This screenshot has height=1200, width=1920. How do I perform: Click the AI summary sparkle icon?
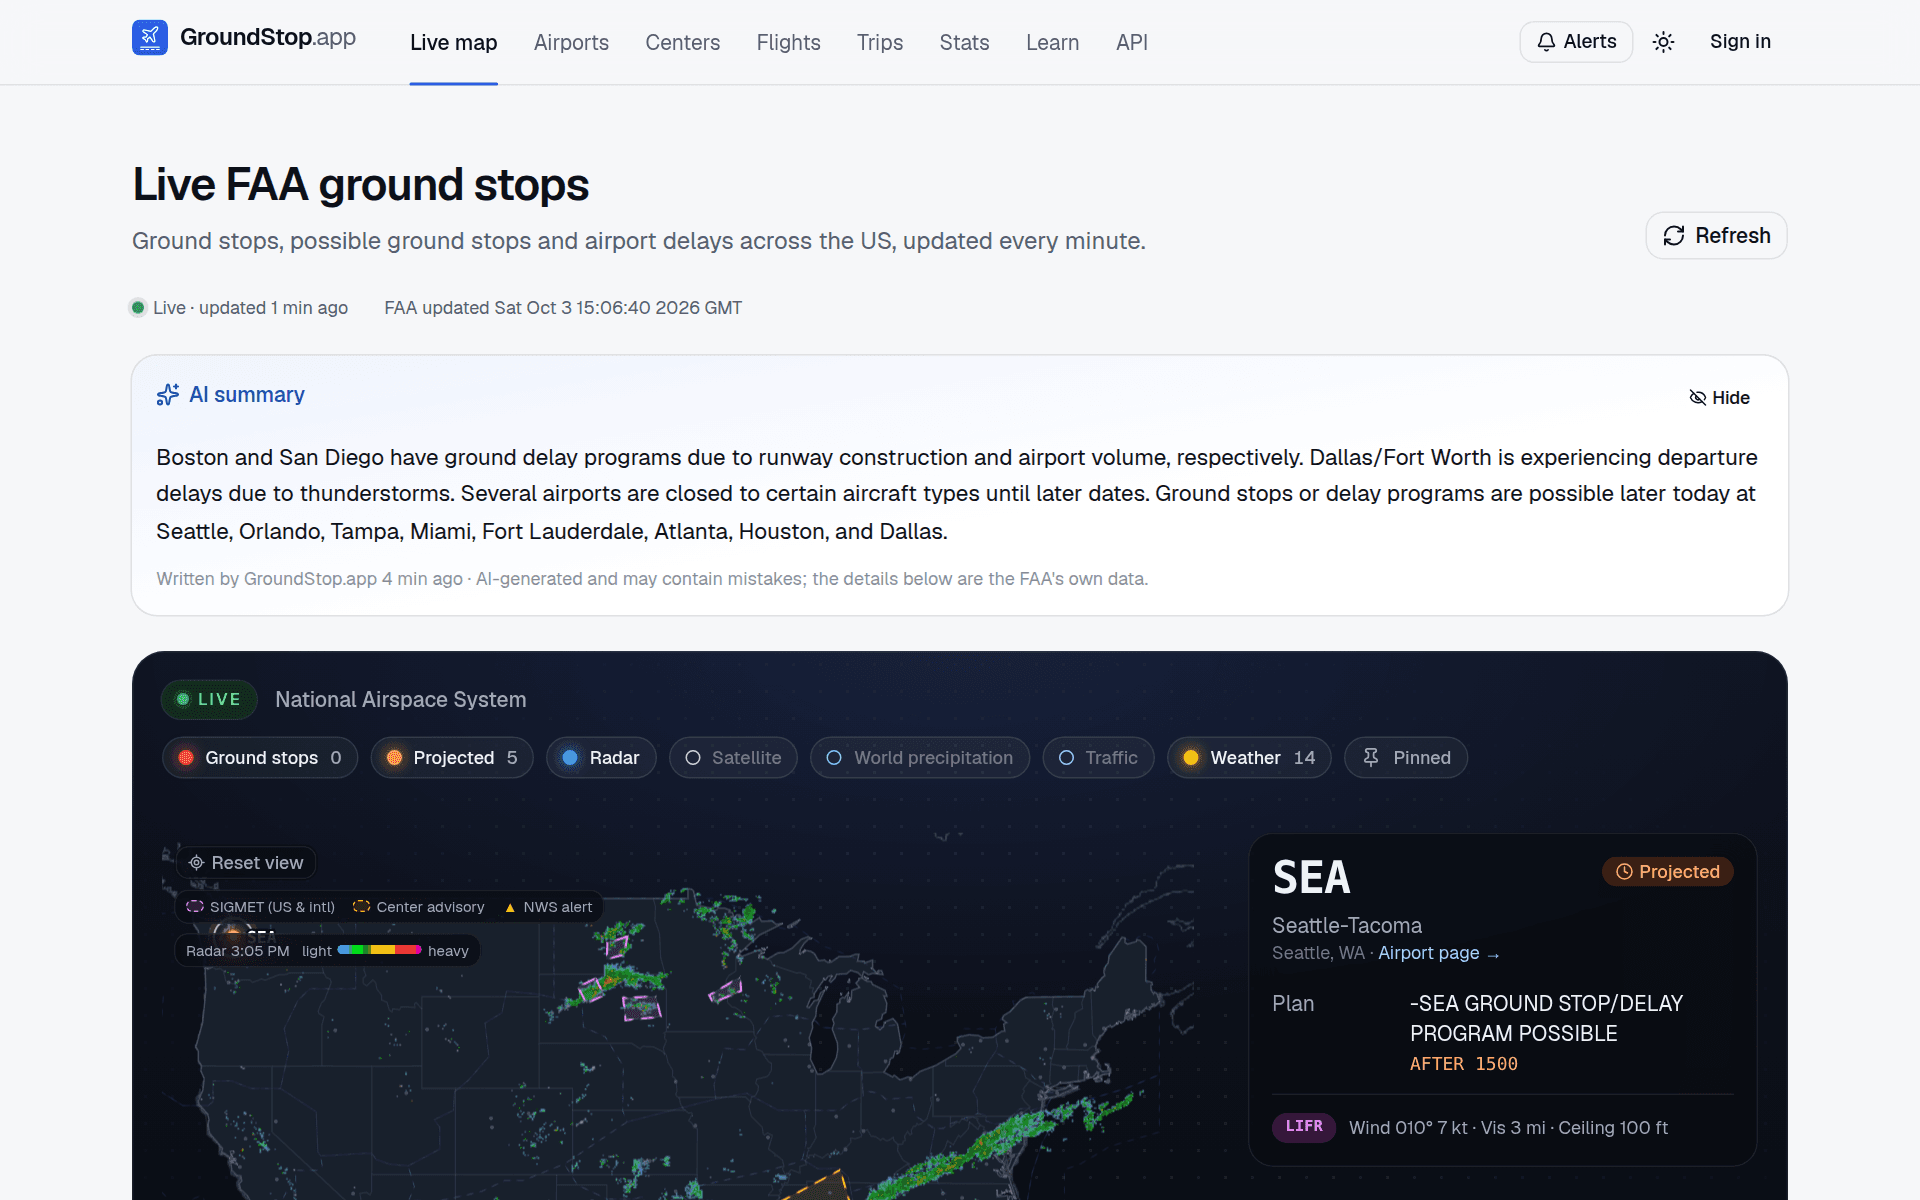click(x=168, y=395)
